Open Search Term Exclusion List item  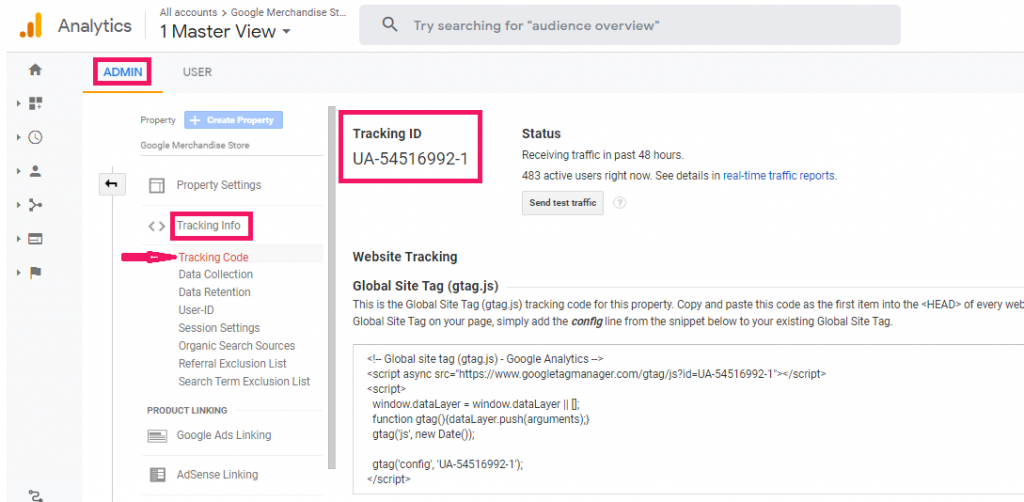click(x=244, y=381)
